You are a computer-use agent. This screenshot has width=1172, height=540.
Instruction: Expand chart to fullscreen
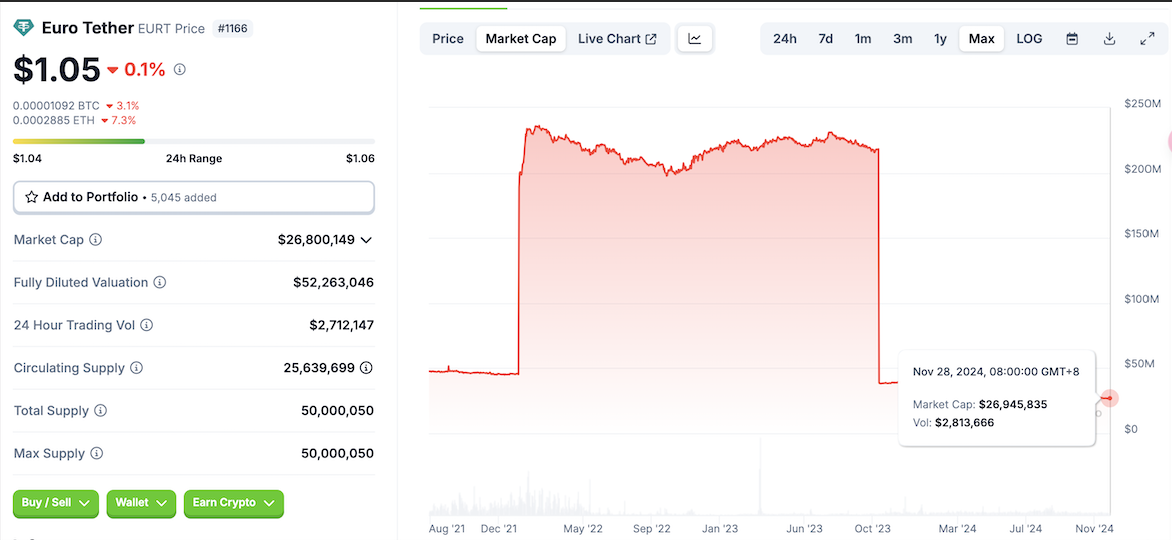1147,39
